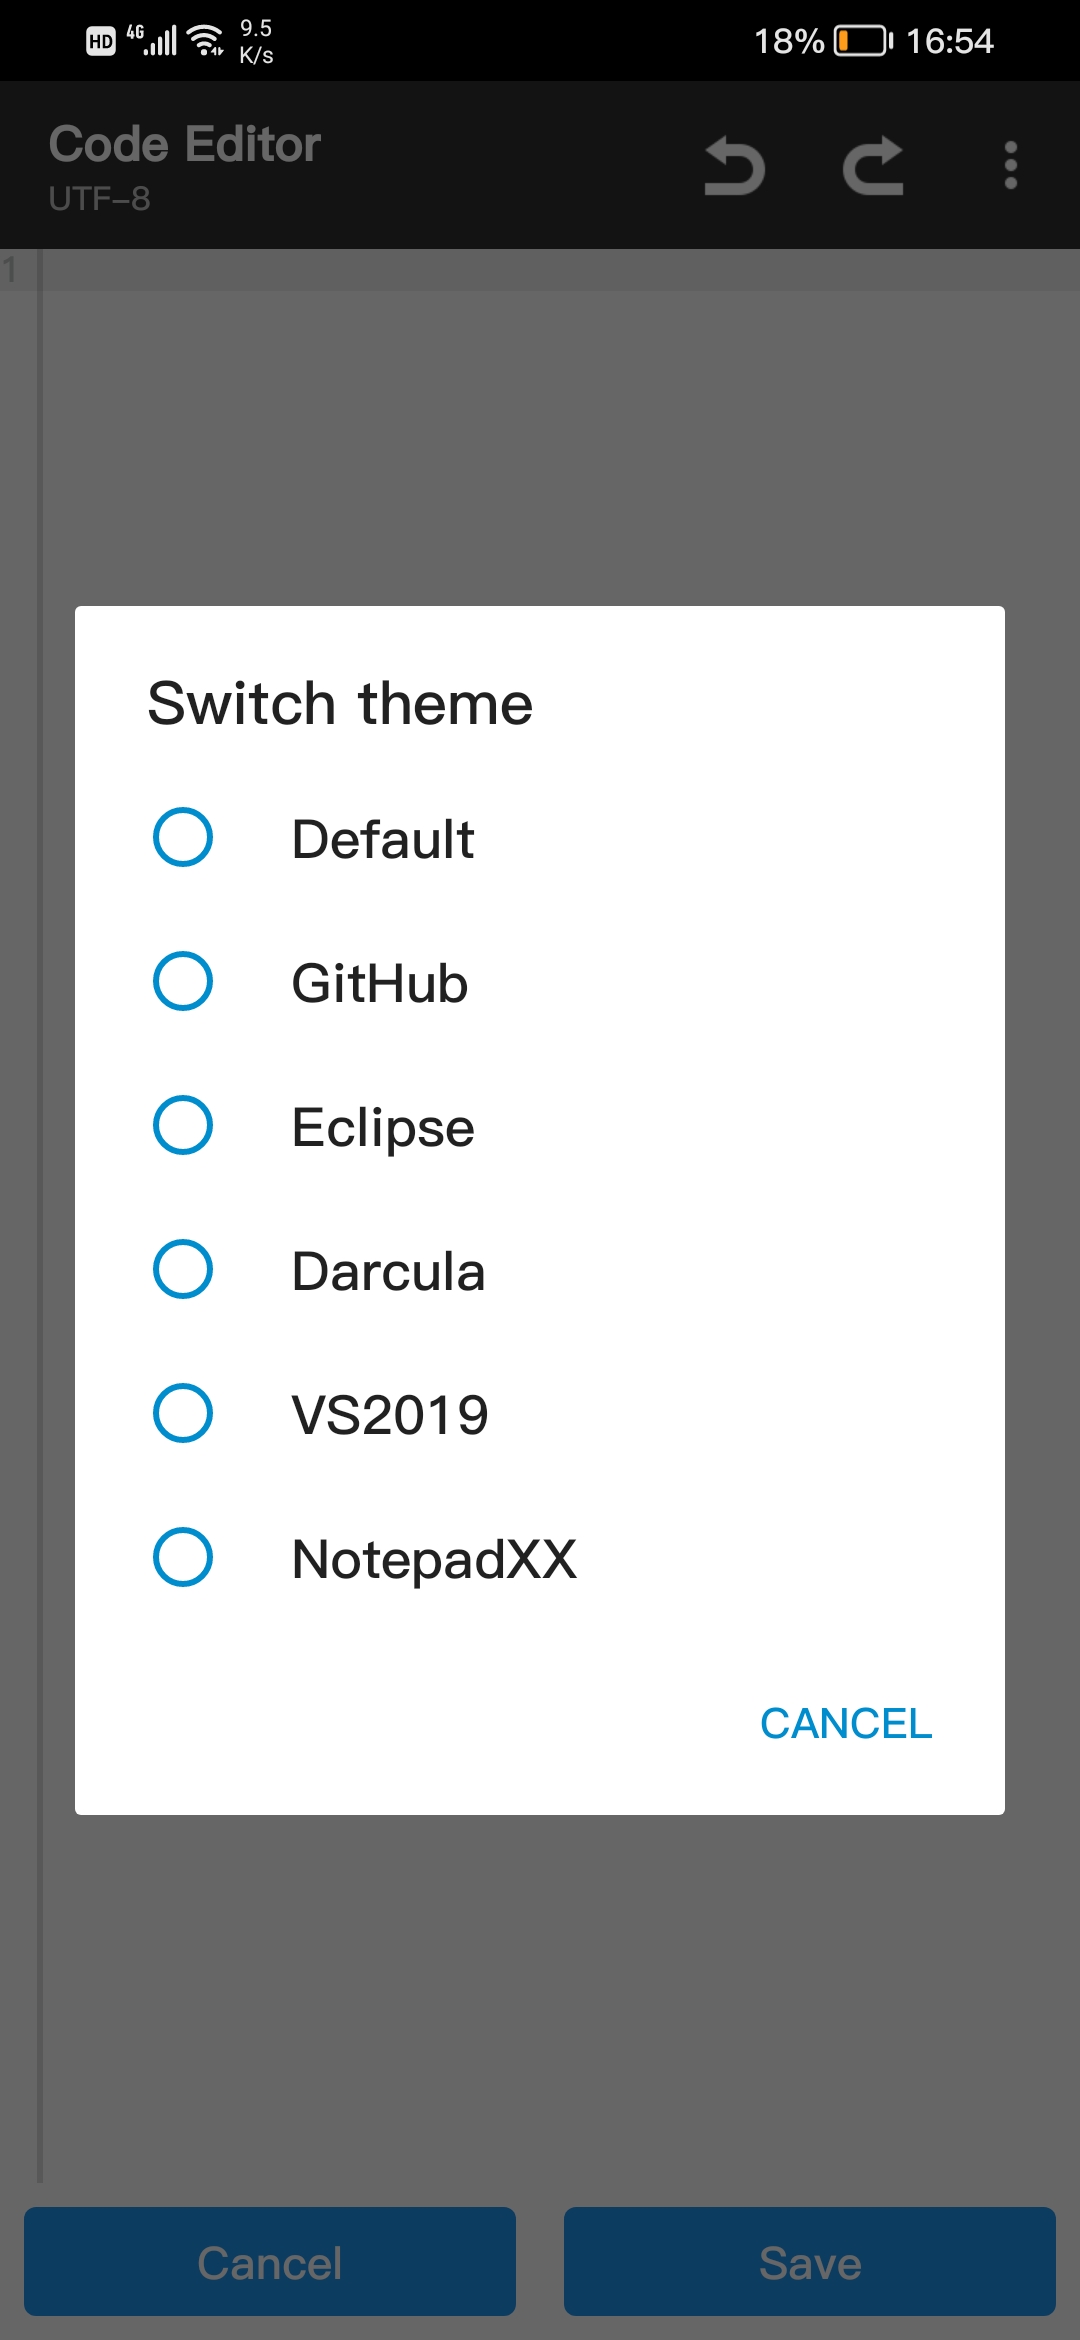Dismiss the dialog with CANCEL
This screenshot has height=2340, width=1080.
tap(846, 1722)
